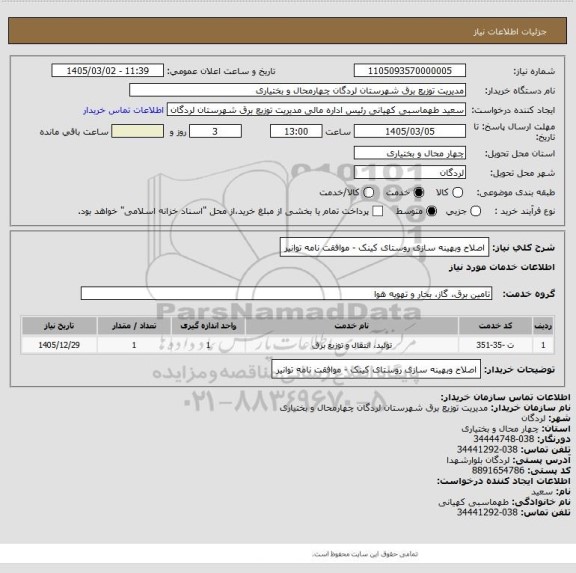Click the empty remaining hours field
Viewport: 576px width, 573px height.
[137, 131]
